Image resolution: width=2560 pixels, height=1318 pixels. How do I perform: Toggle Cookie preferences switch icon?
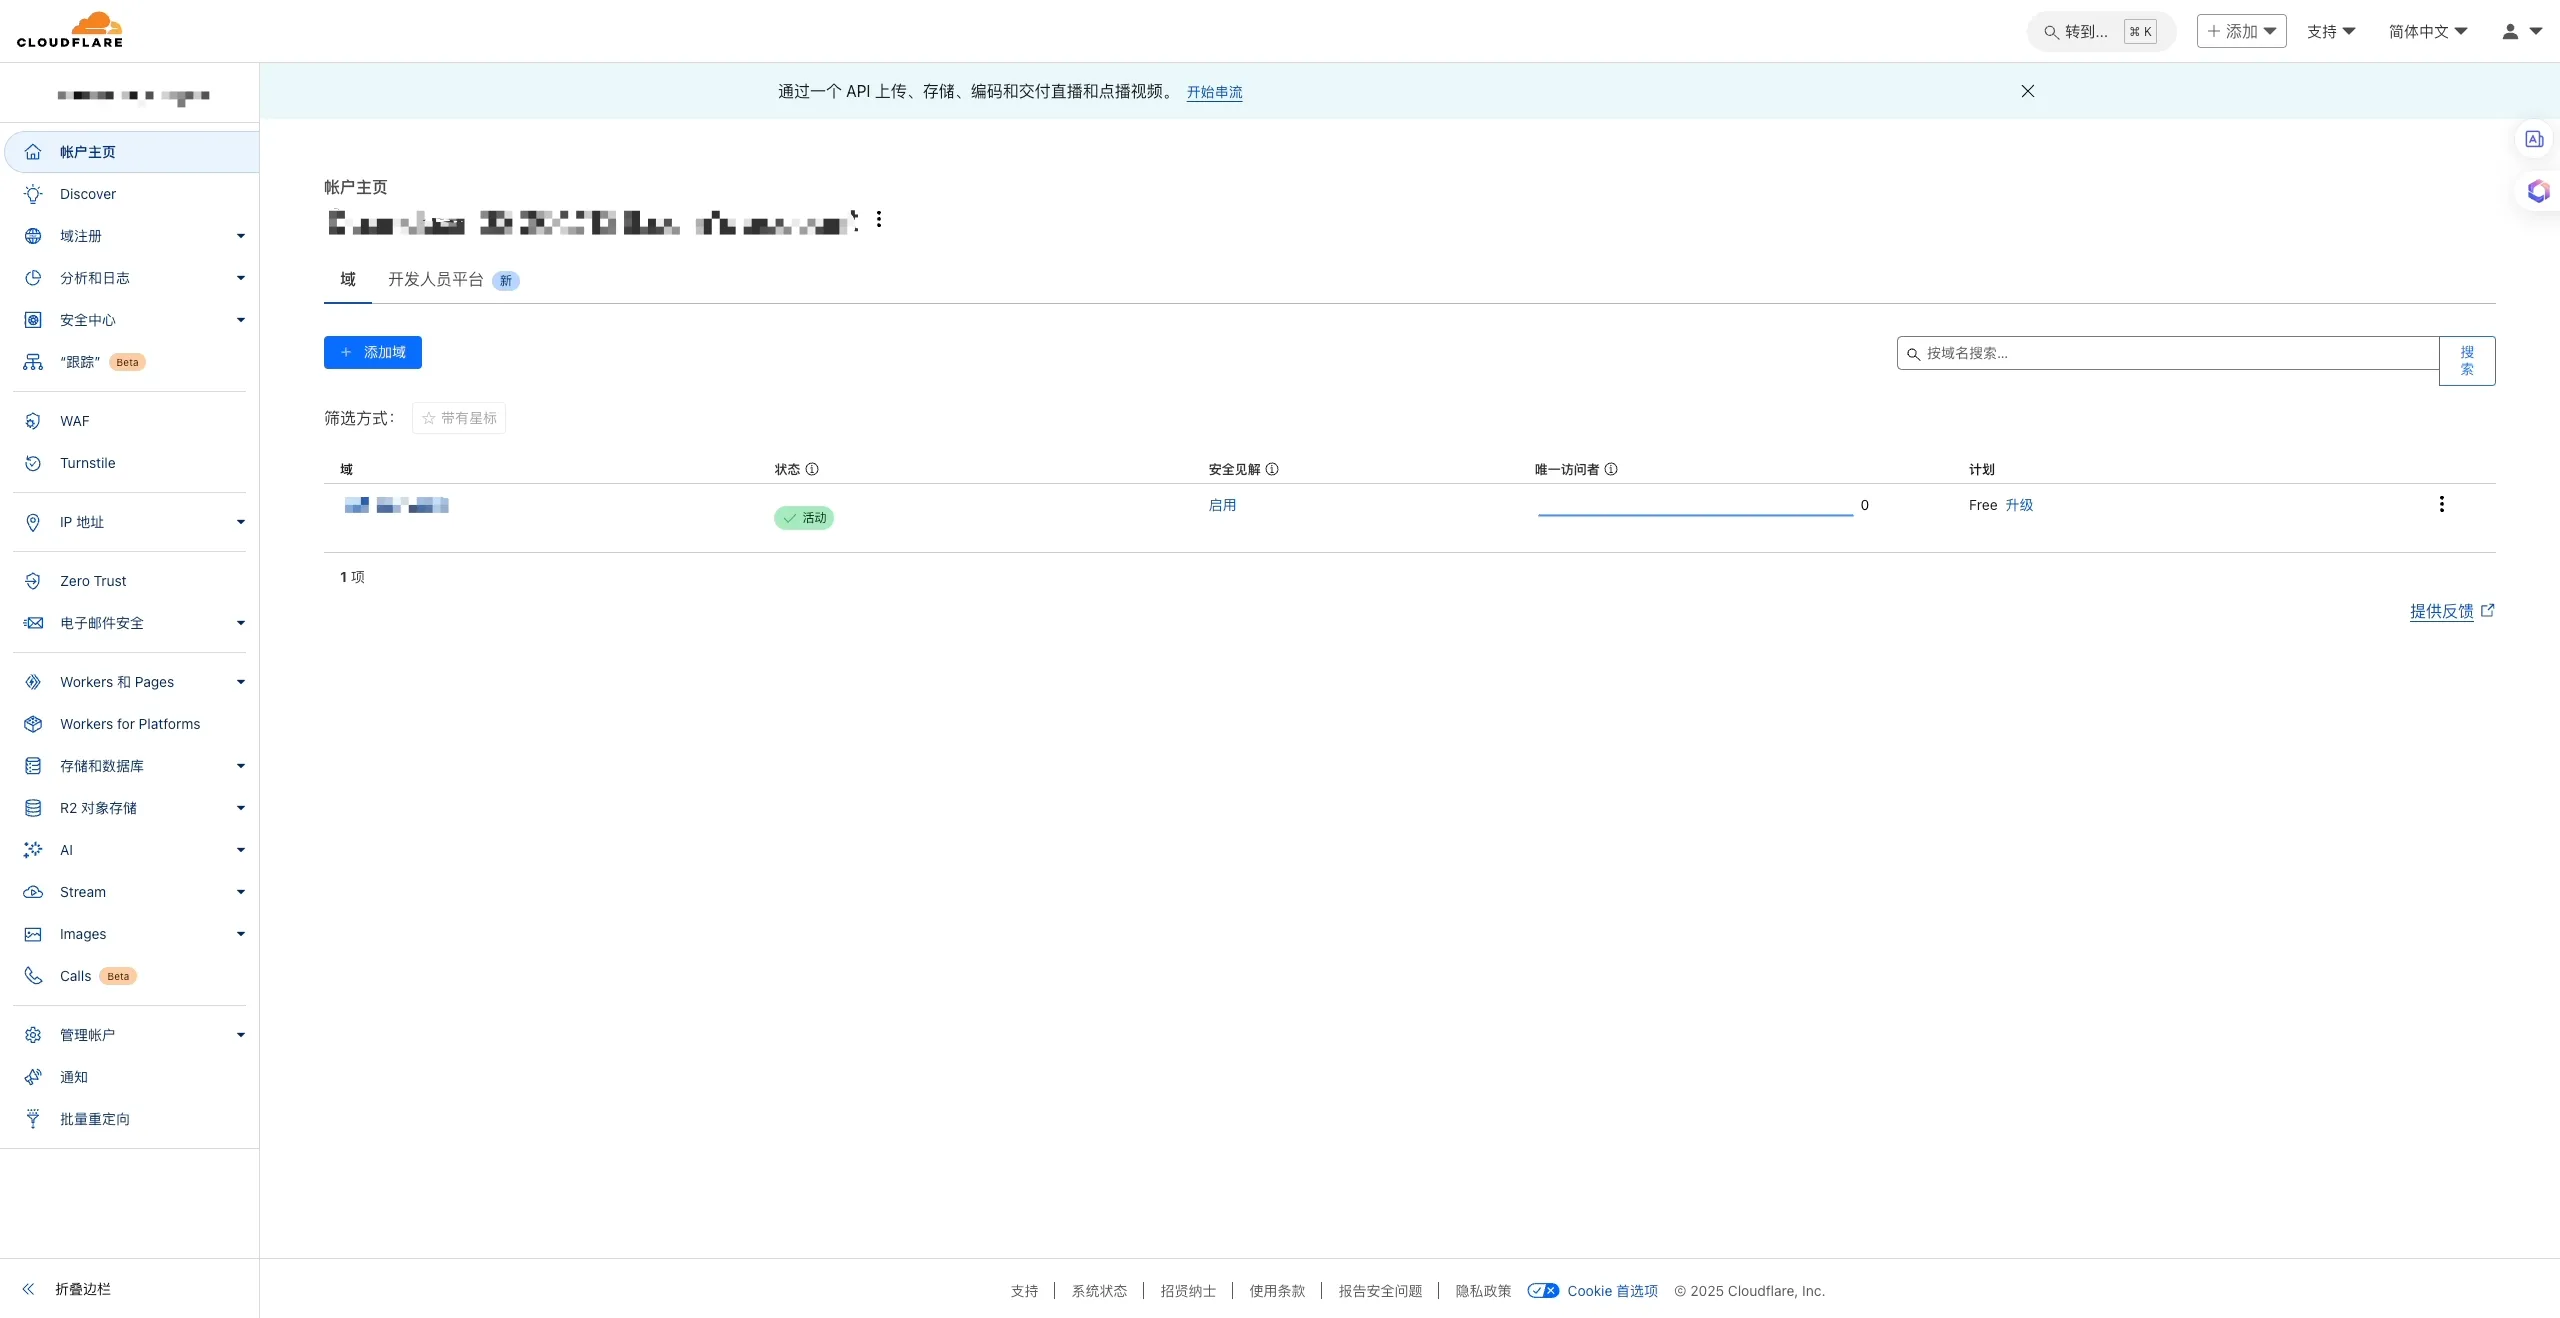(1543, 1291)
